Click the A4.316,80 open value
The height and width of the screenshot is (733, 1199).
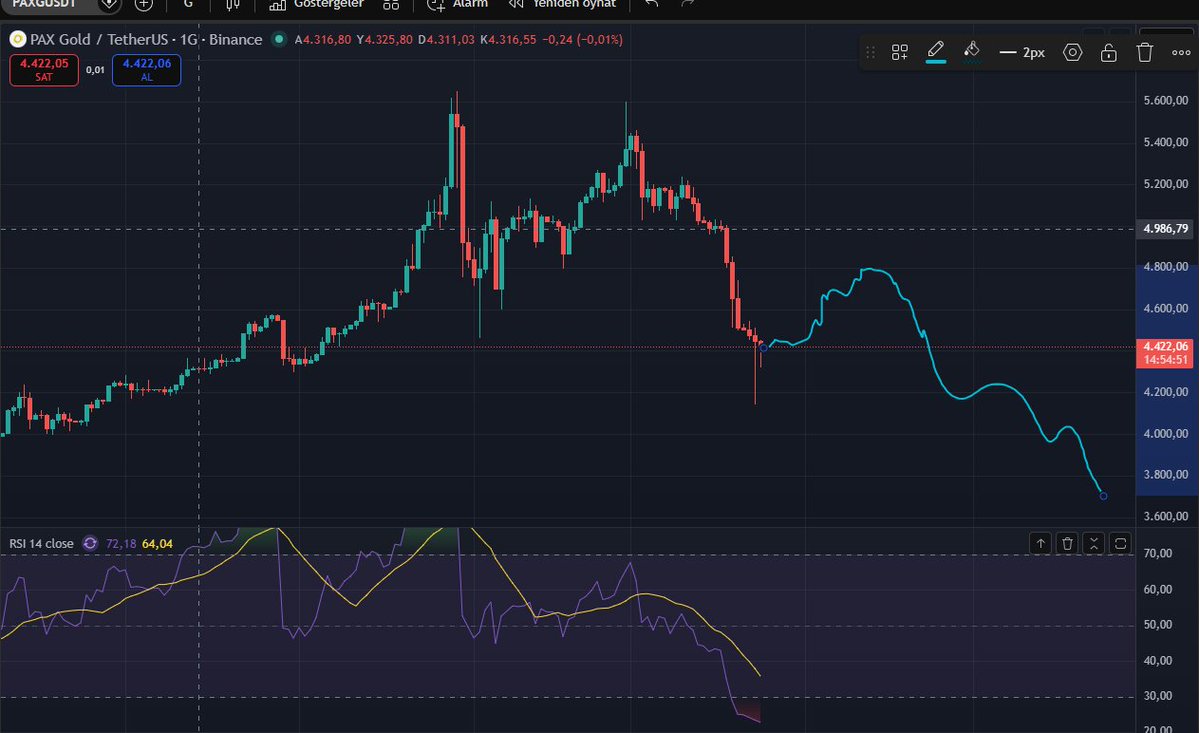pyautogui.click(x=323, y=40)
